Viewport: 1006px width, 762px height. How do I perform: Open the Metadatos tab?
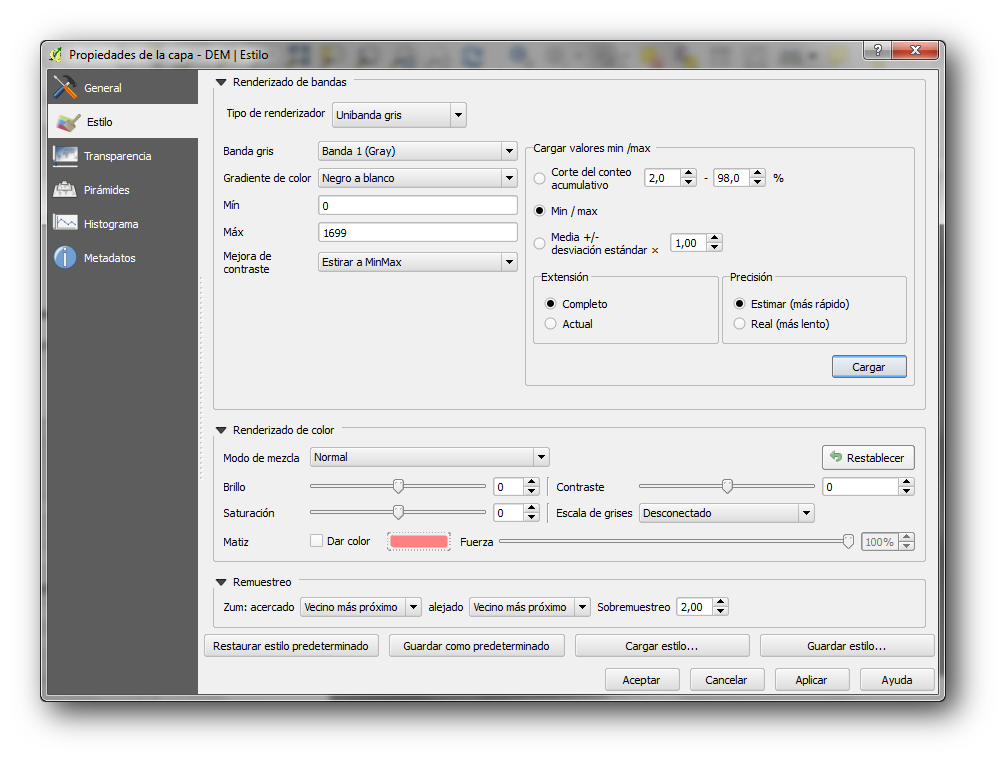(123, 258)
